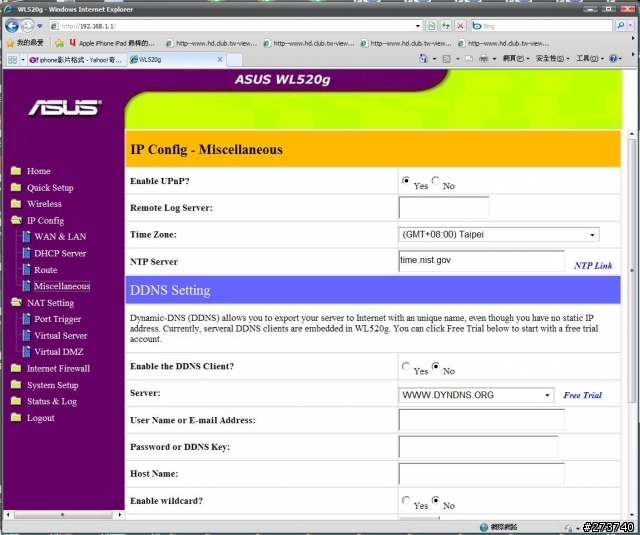This screenshot has width=640, height=535.
Task: Click the Remote Log Server input field
Action: [444, 208]
